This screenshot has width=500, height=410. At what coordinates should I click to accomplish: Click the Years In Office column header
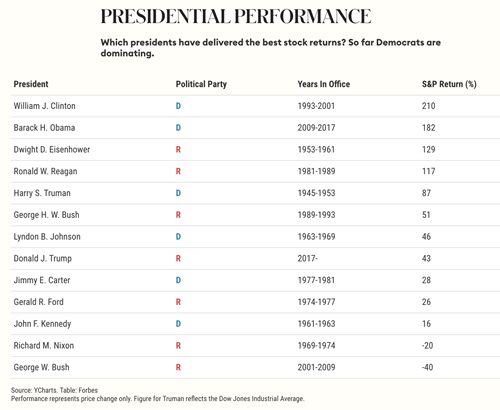(x=323, y=84)
